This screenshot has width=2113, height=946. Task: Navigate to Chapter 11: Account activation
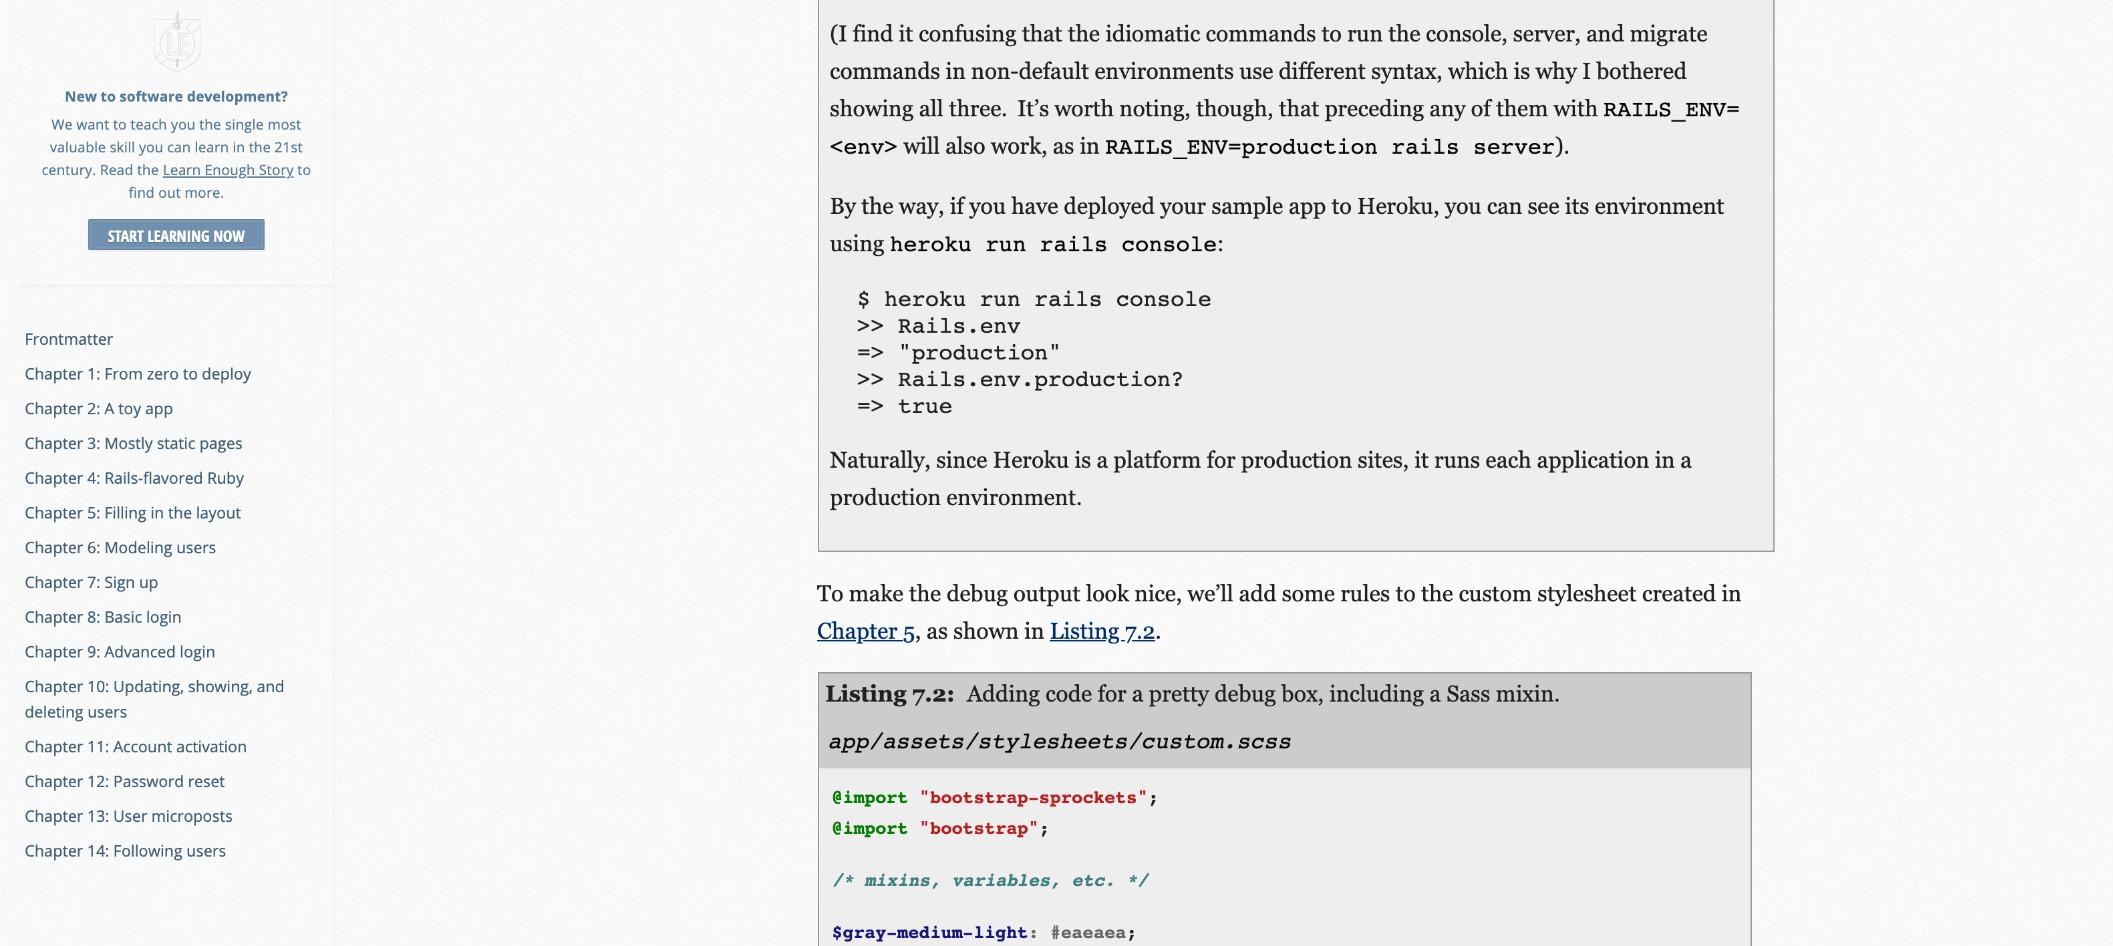[136, 747]
